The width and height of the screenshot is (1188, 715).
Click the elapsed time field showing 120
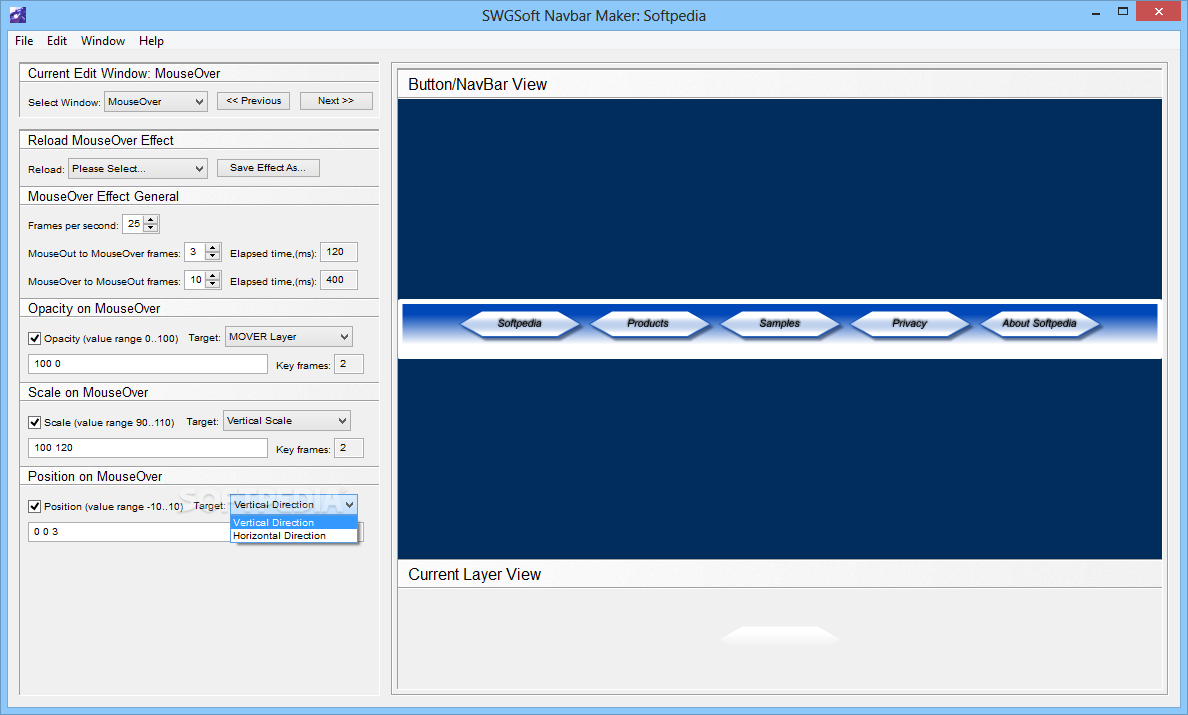point(339,252)
